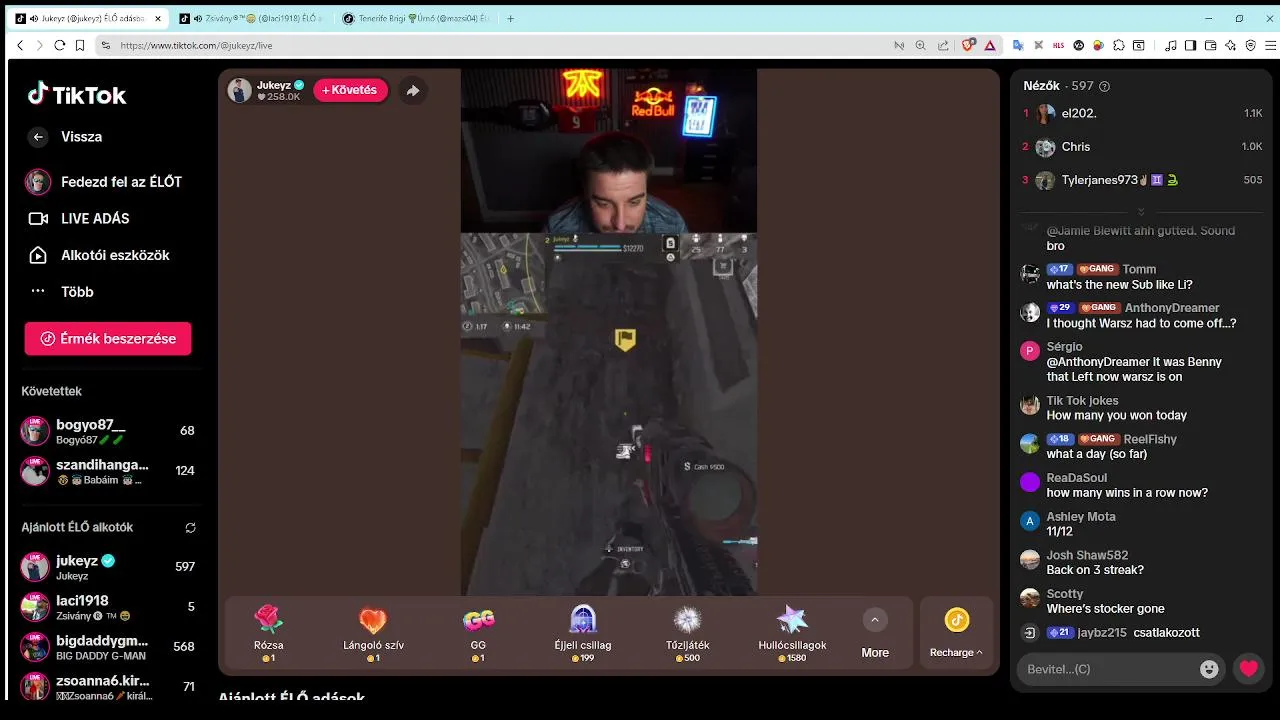Viewport: 1280px width, 720px height.
Task: Refresh the Ajánlott ÉLŐ alkotók list
Action: [190, 528]
